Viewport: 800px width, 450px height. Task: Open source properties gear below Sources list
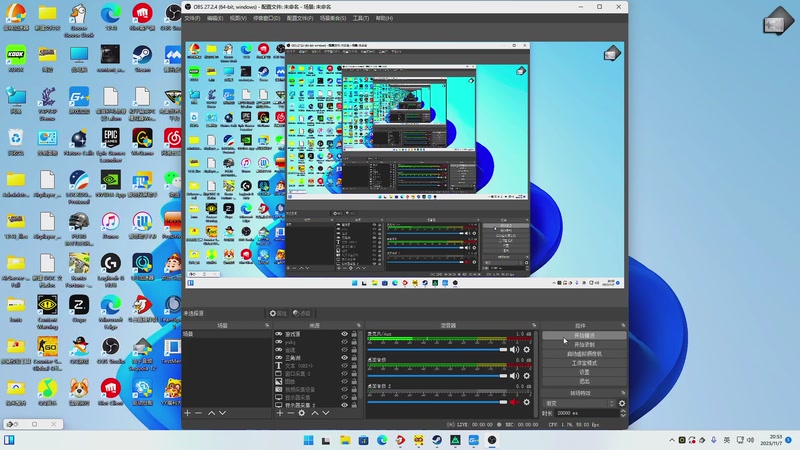pyautogui.click(x=302, y=413)
